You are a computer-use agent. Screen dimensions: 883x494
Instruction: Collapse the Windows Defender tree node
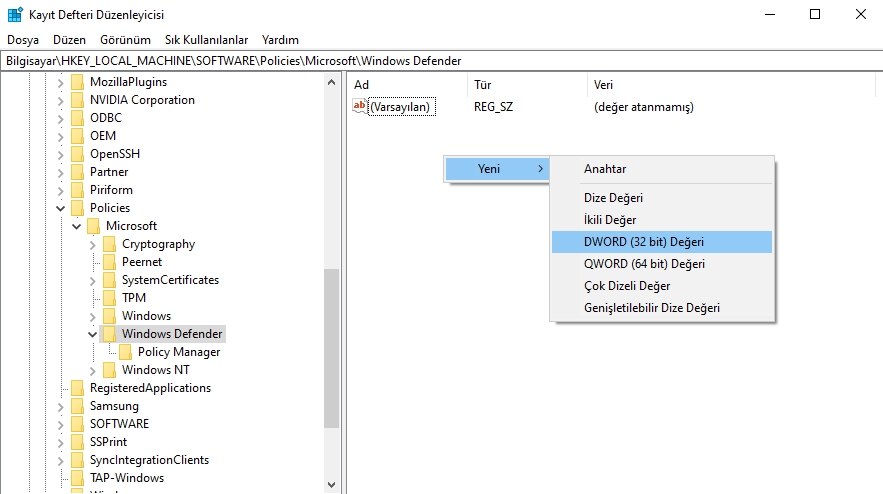click(92, 334)
